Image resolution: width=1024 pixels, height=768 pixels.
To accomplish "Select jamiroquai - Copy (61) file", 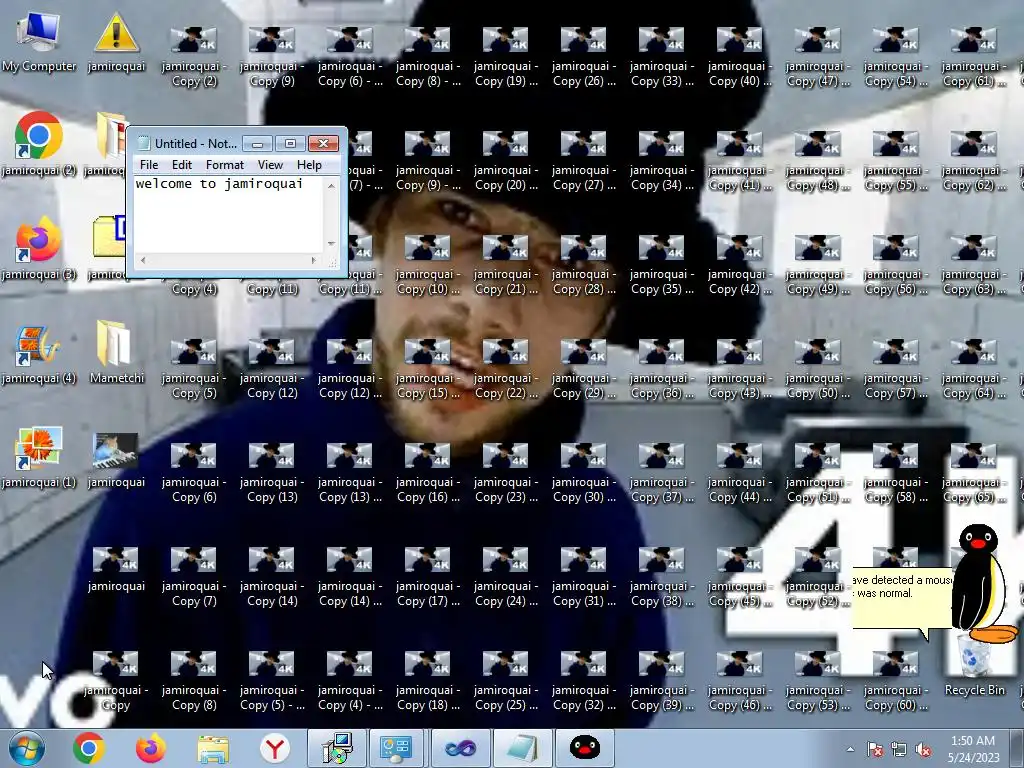I will click(x=974, y=57).
